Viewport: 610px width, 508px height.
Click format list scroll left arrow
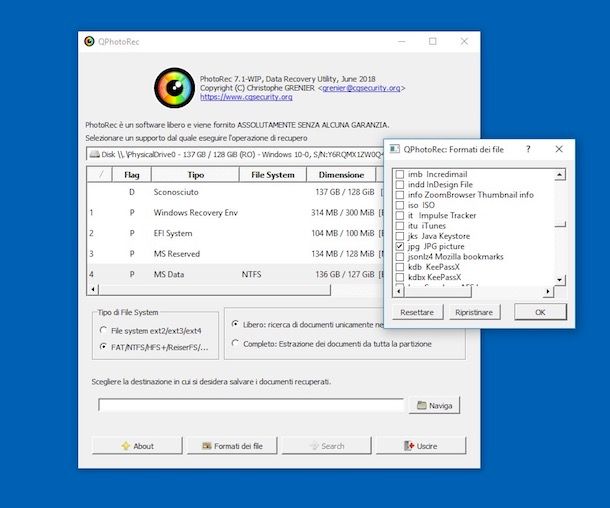(398, 291)
